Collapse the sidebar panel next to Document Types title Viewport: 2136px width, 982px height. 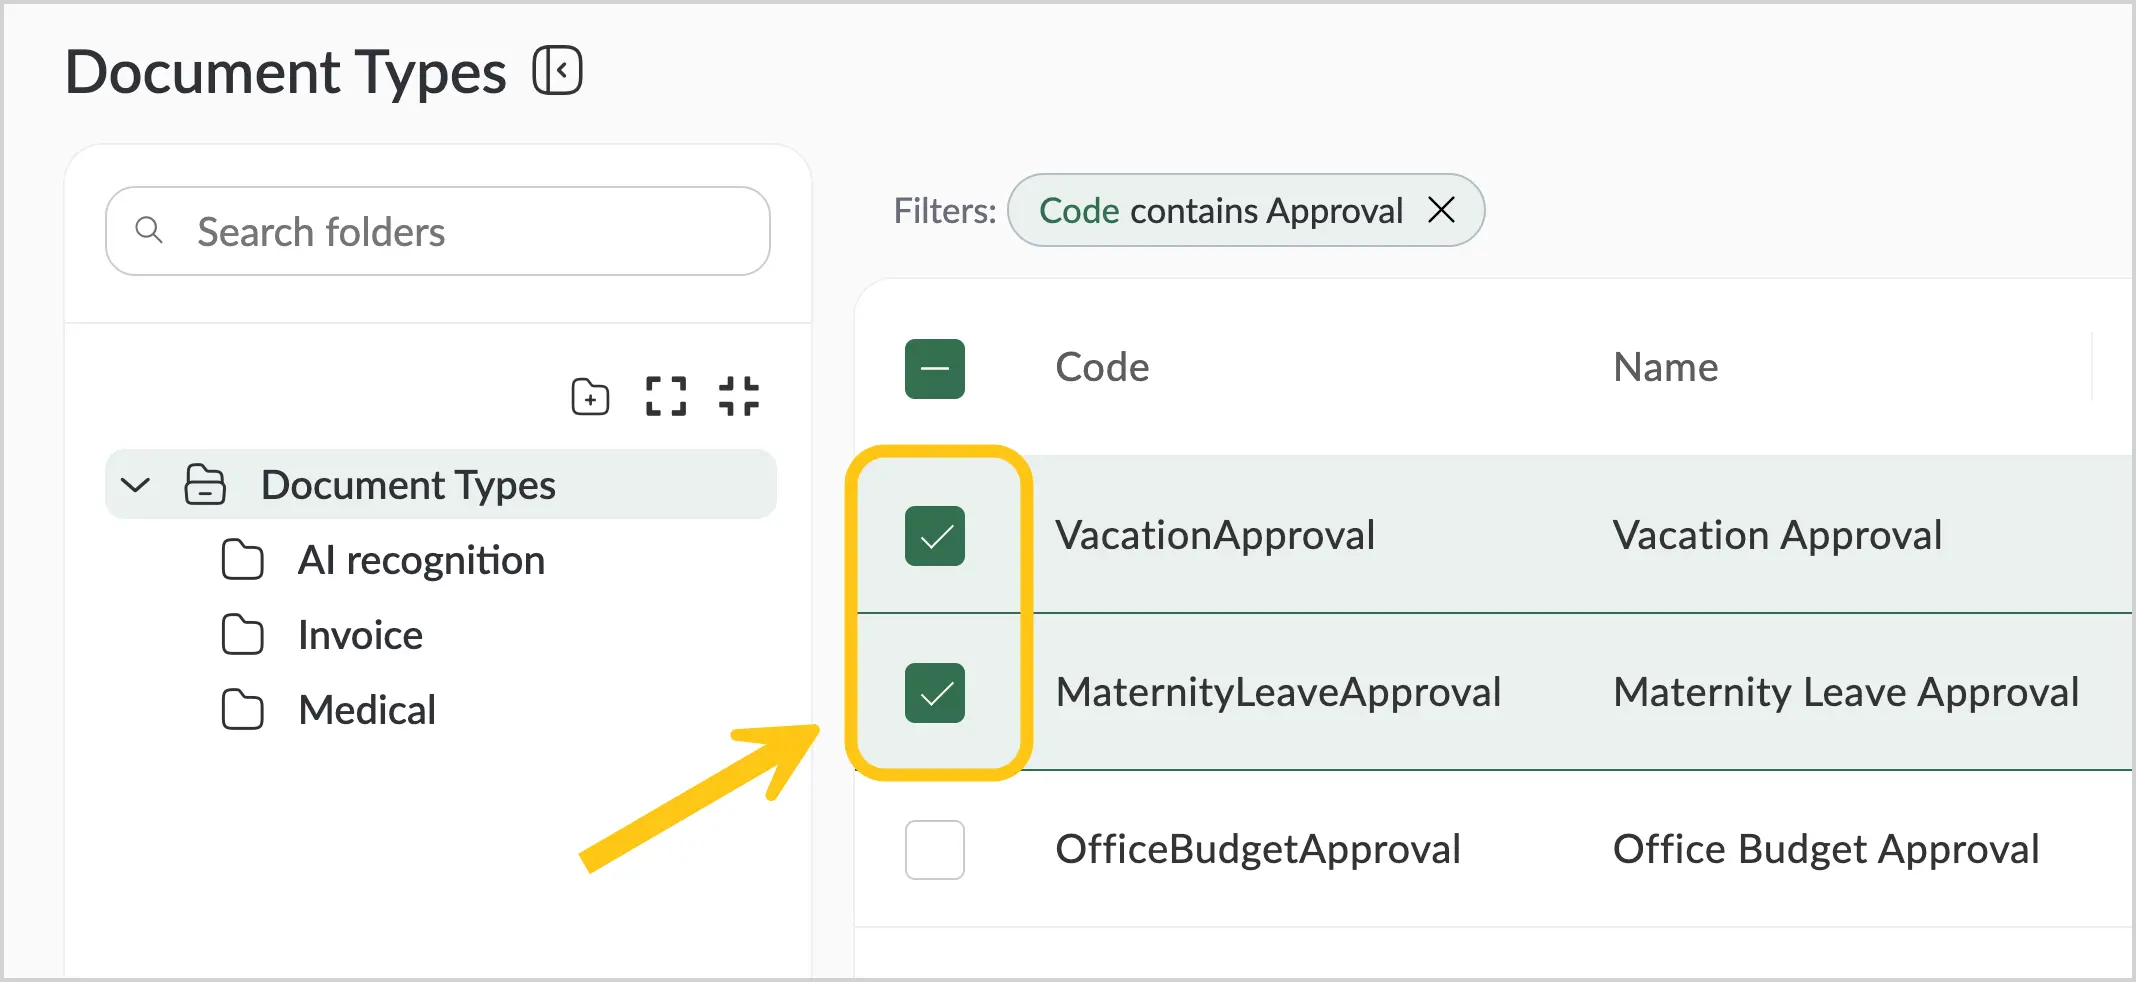[557, 71]
